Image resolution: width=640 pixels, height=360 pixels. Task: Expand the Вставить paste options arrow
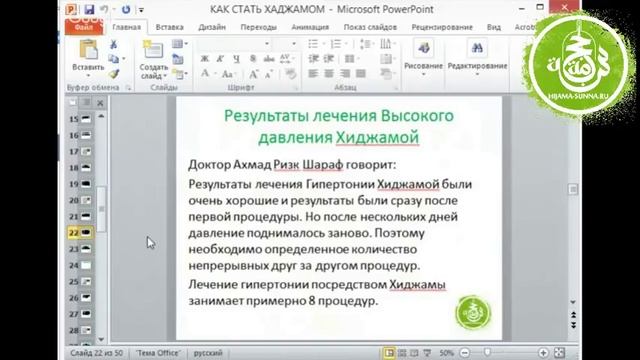pyautogui.click(x=88, y=76)
